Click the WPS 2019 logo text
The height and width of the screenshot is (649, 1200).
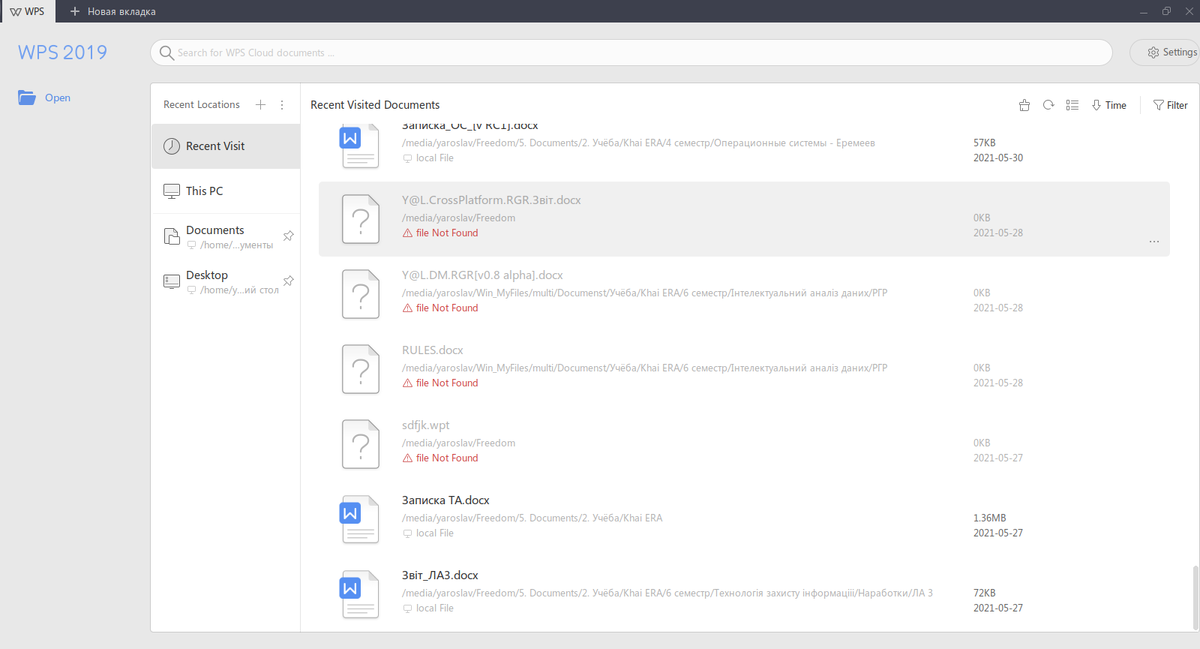(62, 53)
